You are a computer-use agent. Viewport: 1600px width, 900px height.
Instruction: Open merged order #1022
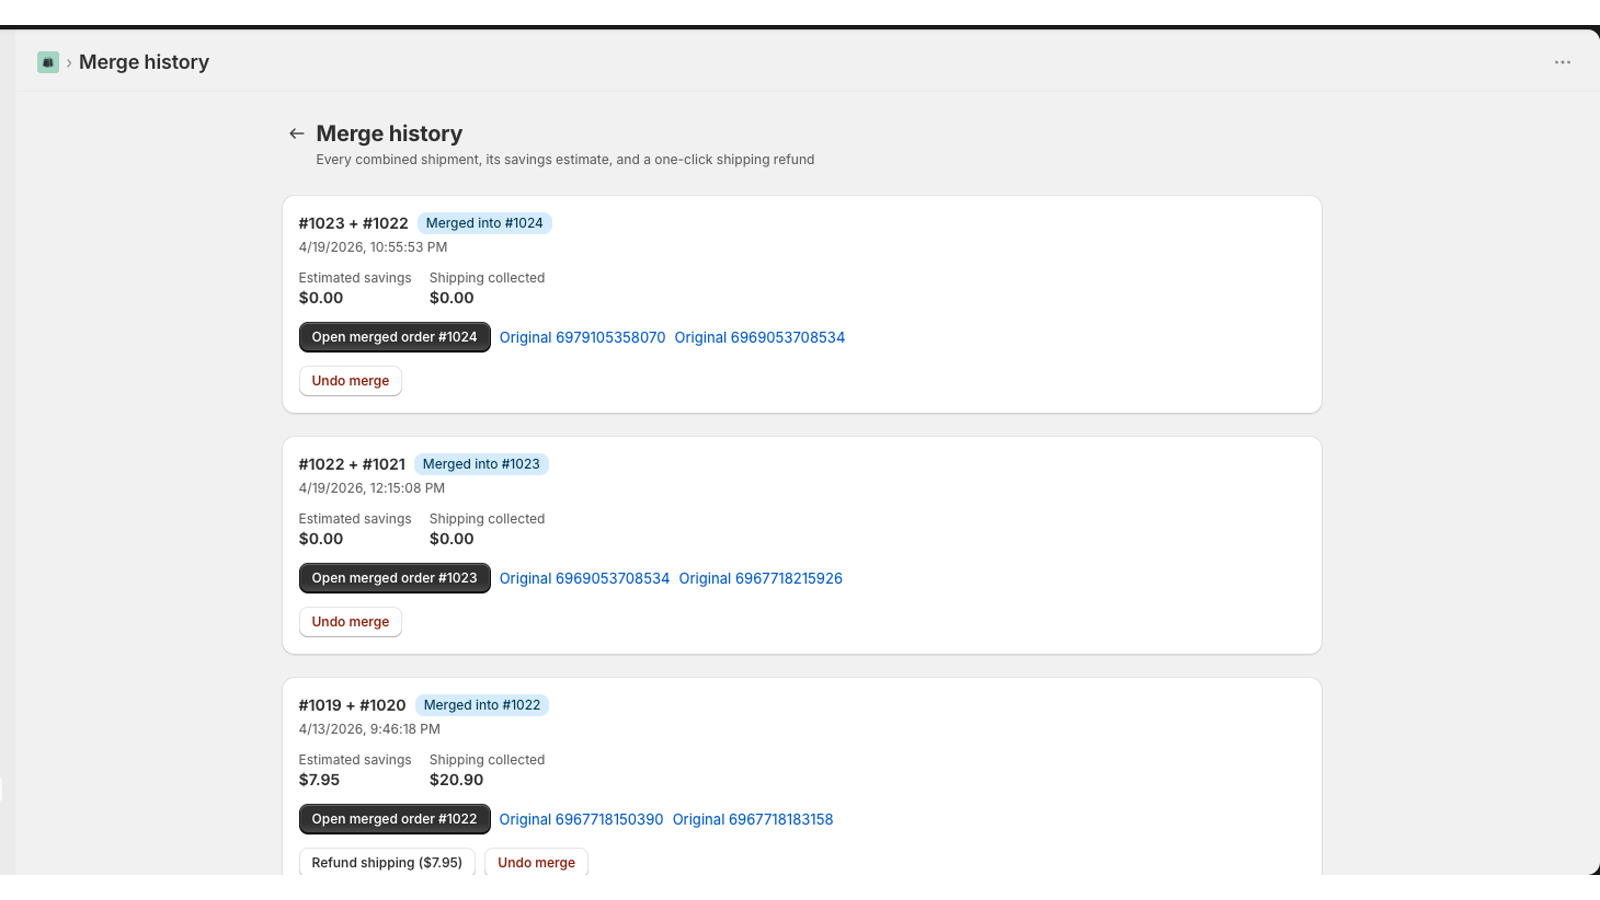click(x=394, y=819)
